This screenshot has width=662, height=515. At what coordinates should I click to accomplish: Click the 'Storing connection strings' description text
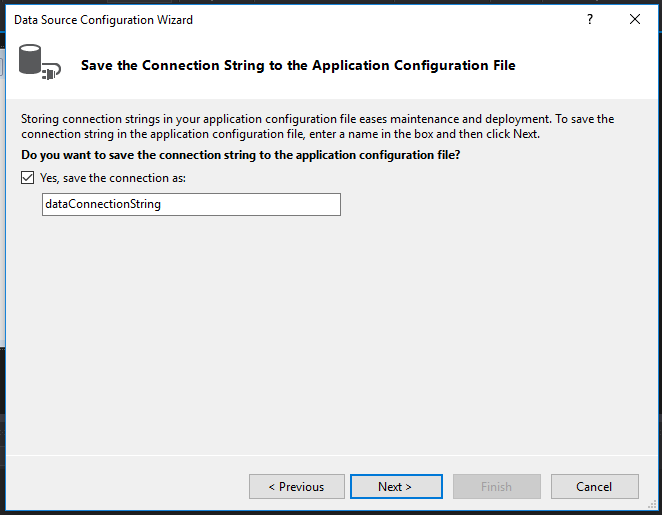tap(317, 126)
